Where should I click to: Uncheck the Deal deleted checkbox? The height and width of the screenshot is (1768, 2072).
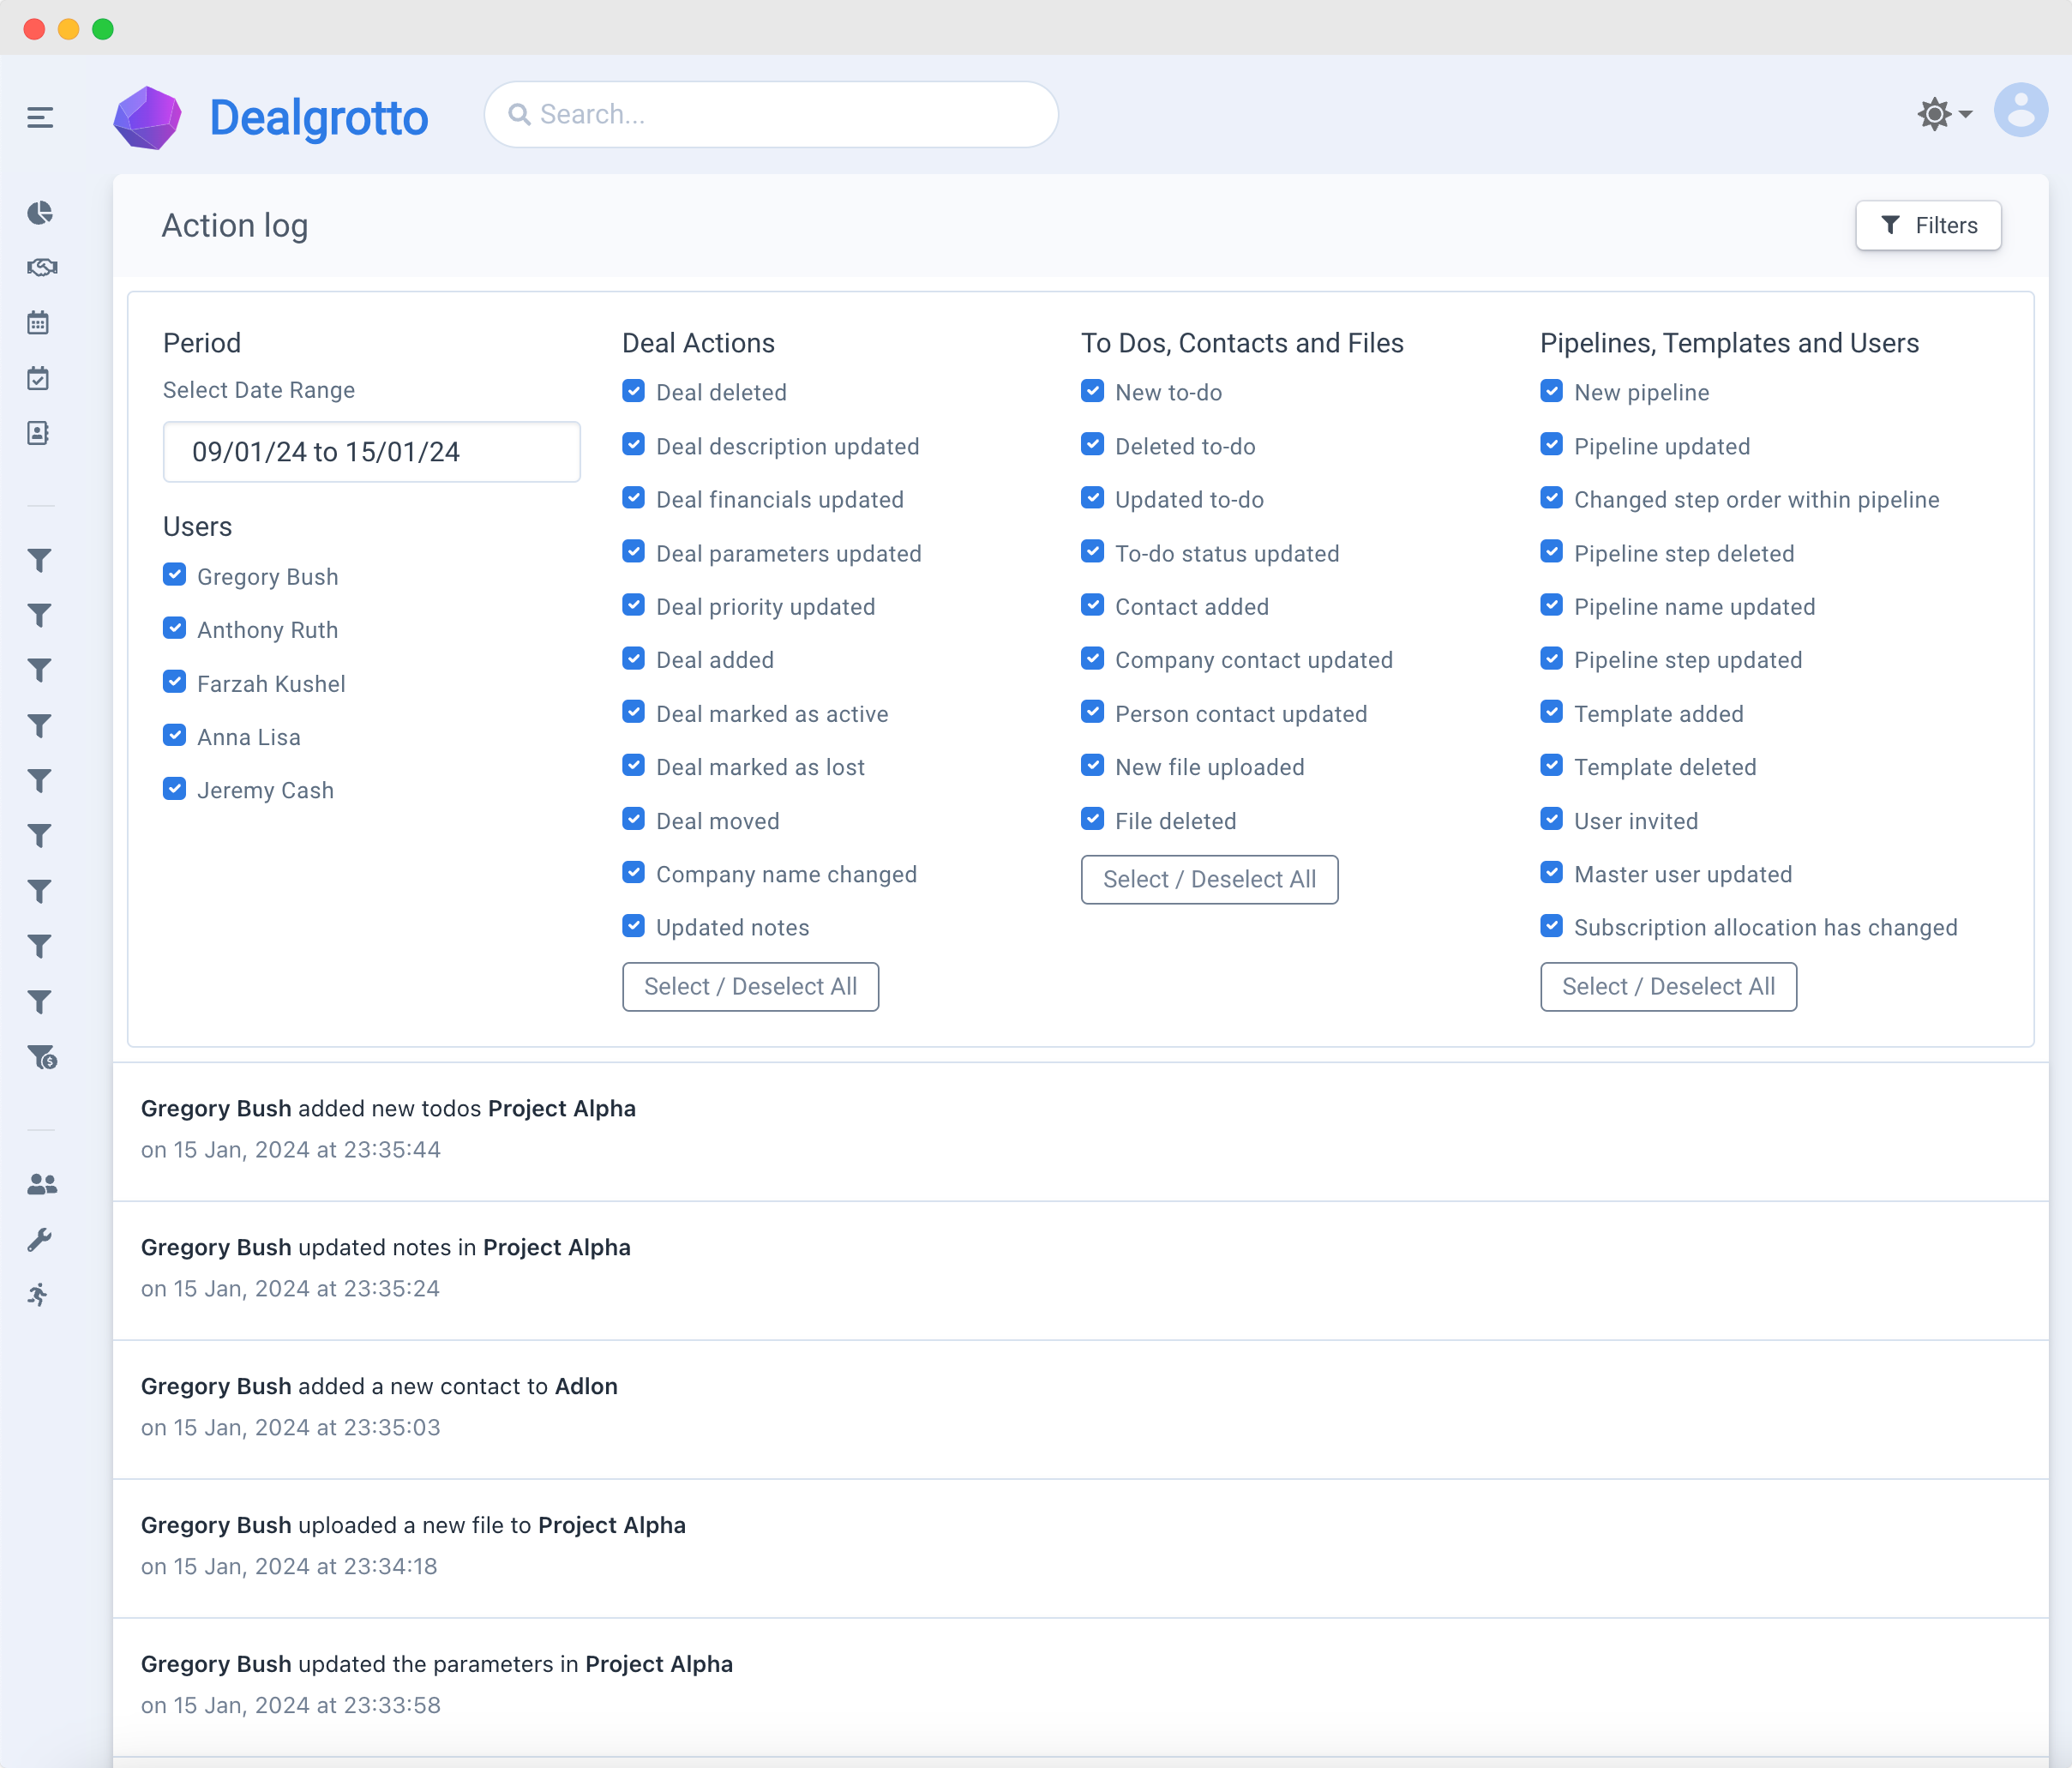tap(634, 391)
